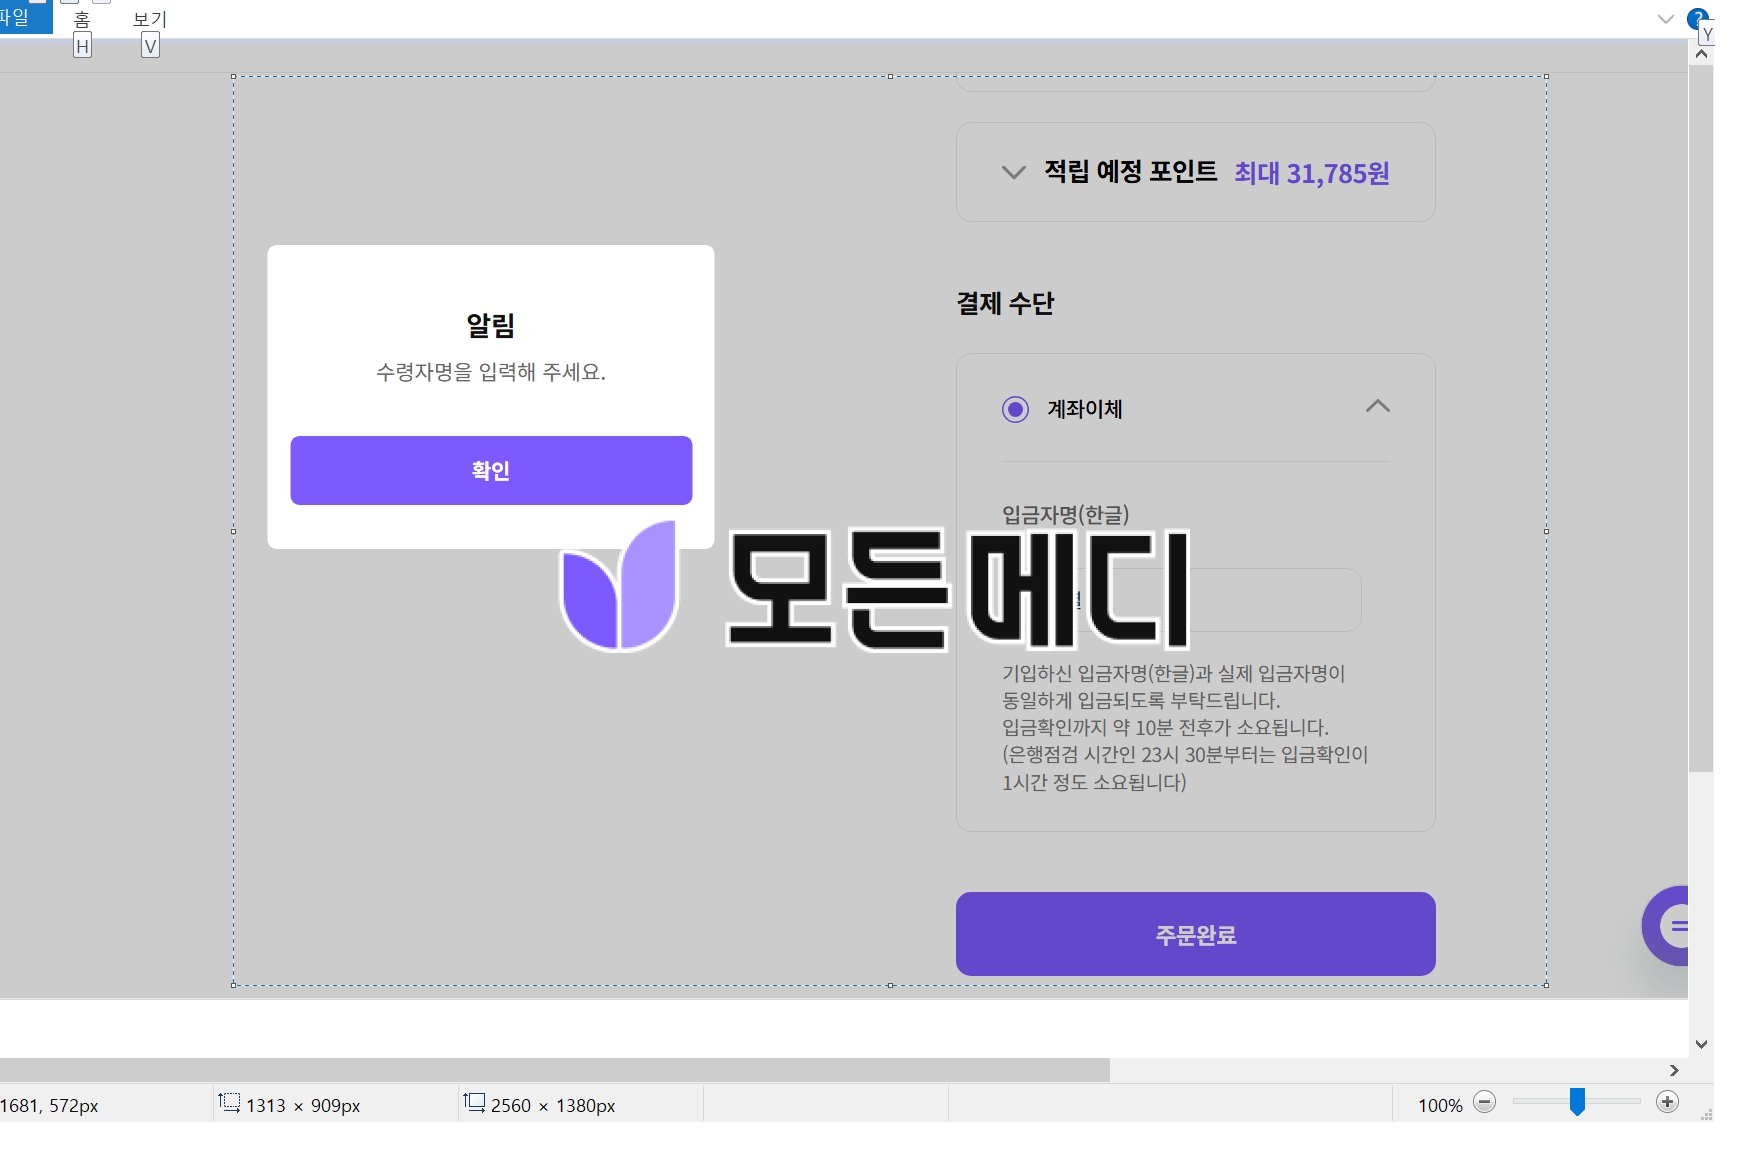
Task: Open the 파일 menu tab
Action: point(24,17)
